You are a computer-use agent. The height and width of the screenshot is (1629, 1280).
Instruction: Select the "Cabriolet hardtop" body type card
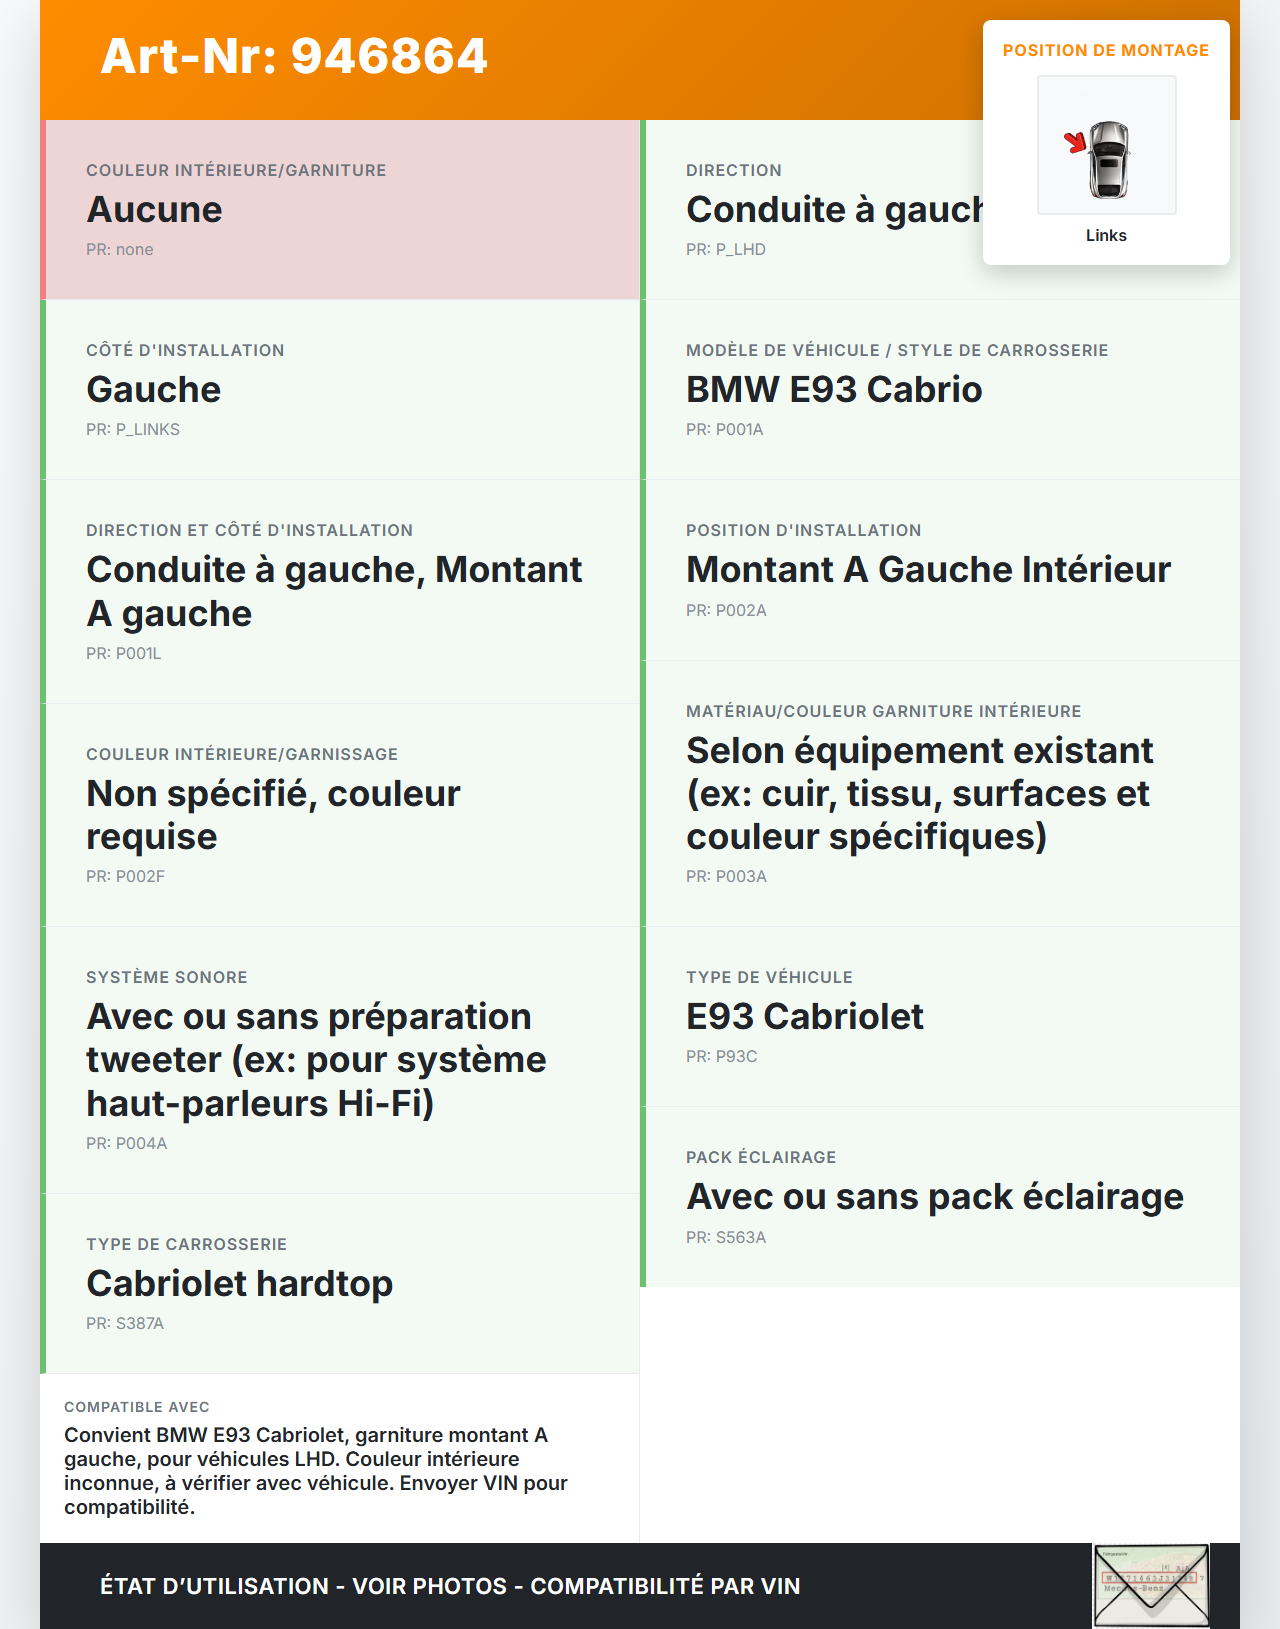340,1283
